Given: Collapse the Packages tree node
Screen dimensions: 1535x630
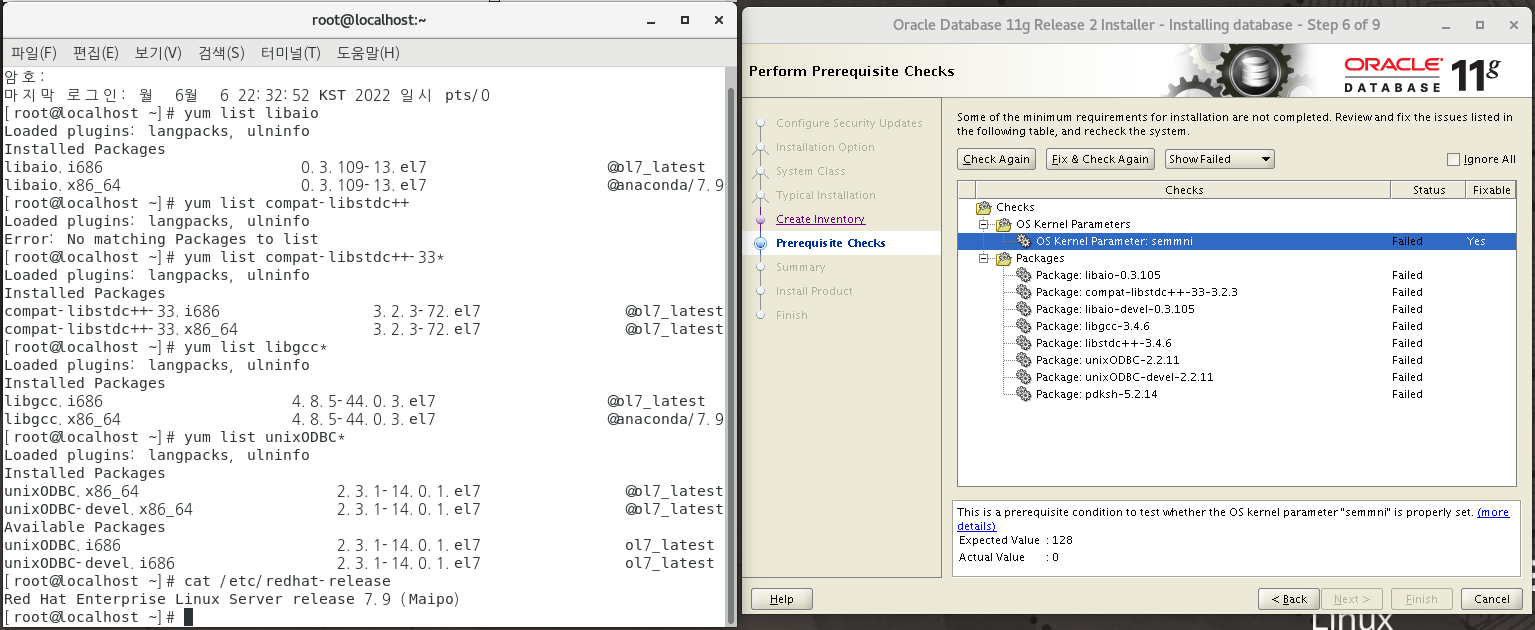Looking at the screenshot, I should click(985, 258).
